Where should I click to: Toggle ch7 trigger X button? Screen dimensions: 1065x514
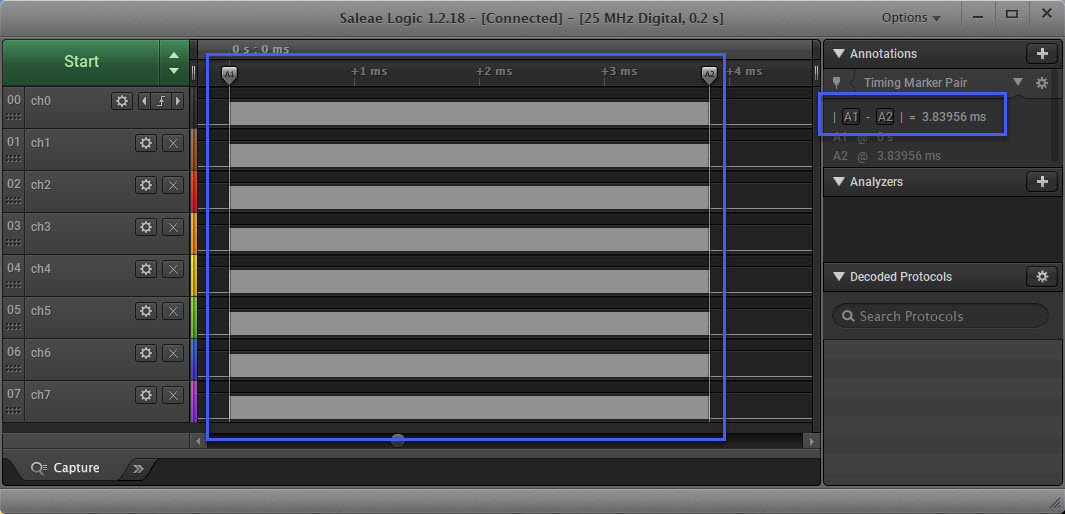point(172,395)
